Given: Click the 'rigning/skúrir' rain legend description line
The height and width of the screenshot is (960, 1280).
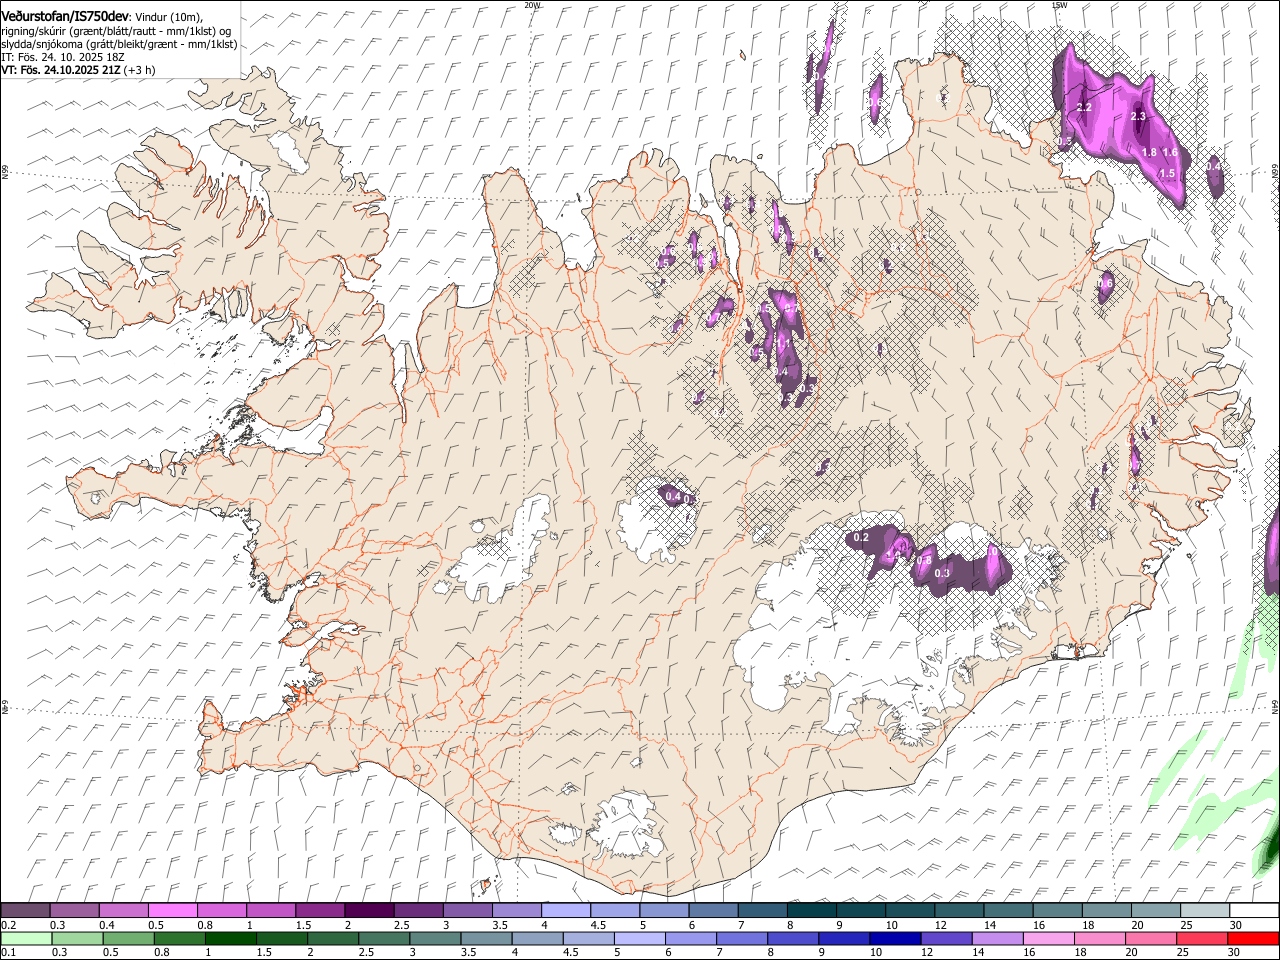Looking at the screenshot, I should (116, 31).
